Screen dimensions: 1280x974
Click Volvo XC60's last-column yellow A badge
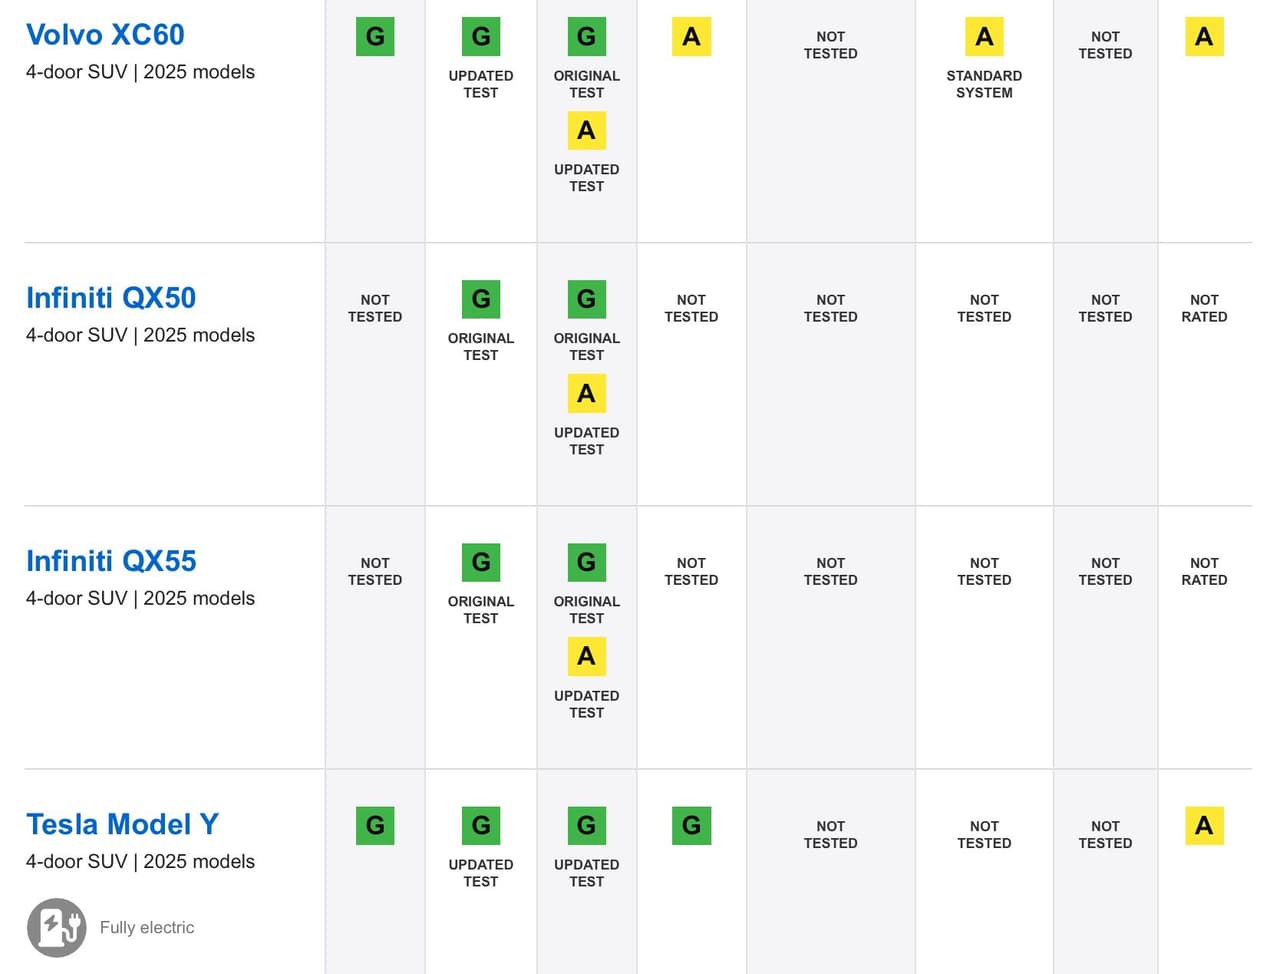pyautogui.click(x=1204, y=37)
